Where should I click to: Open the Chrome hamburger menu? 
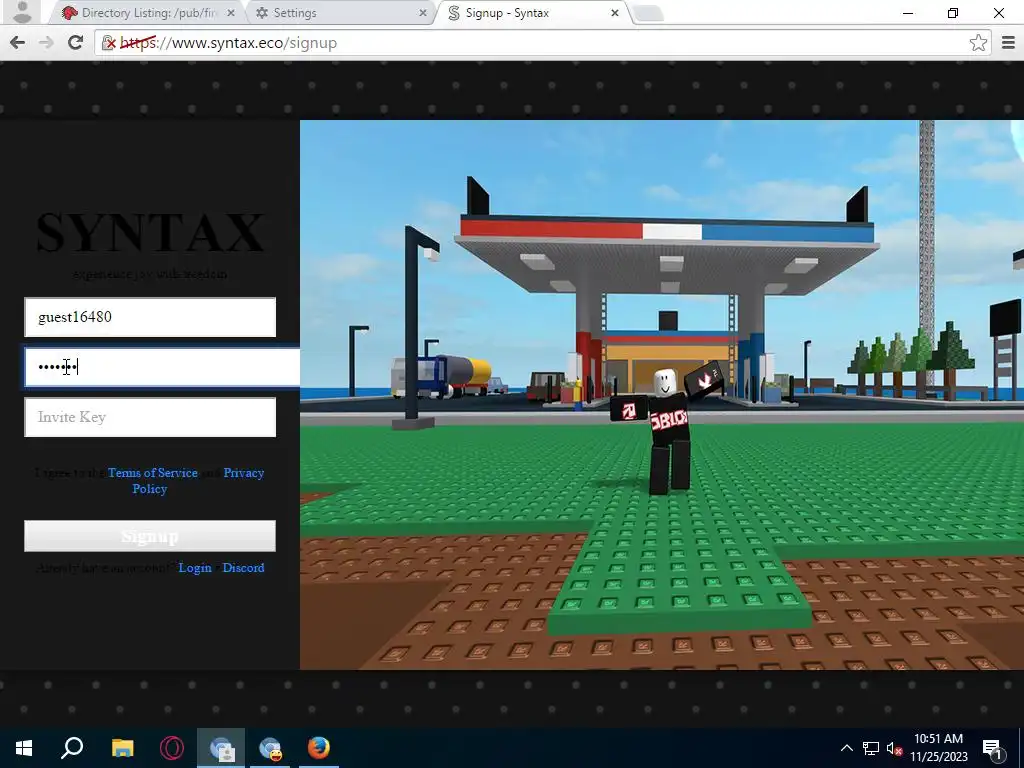[x=1008, y=42]
